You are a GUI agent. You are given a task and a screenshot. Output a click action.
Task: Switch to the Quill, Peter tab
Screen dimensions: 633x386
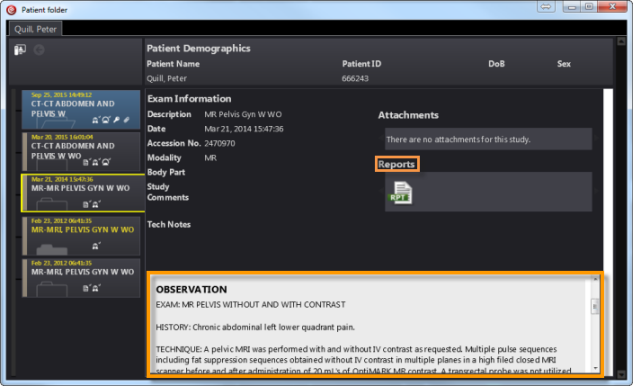36,29
